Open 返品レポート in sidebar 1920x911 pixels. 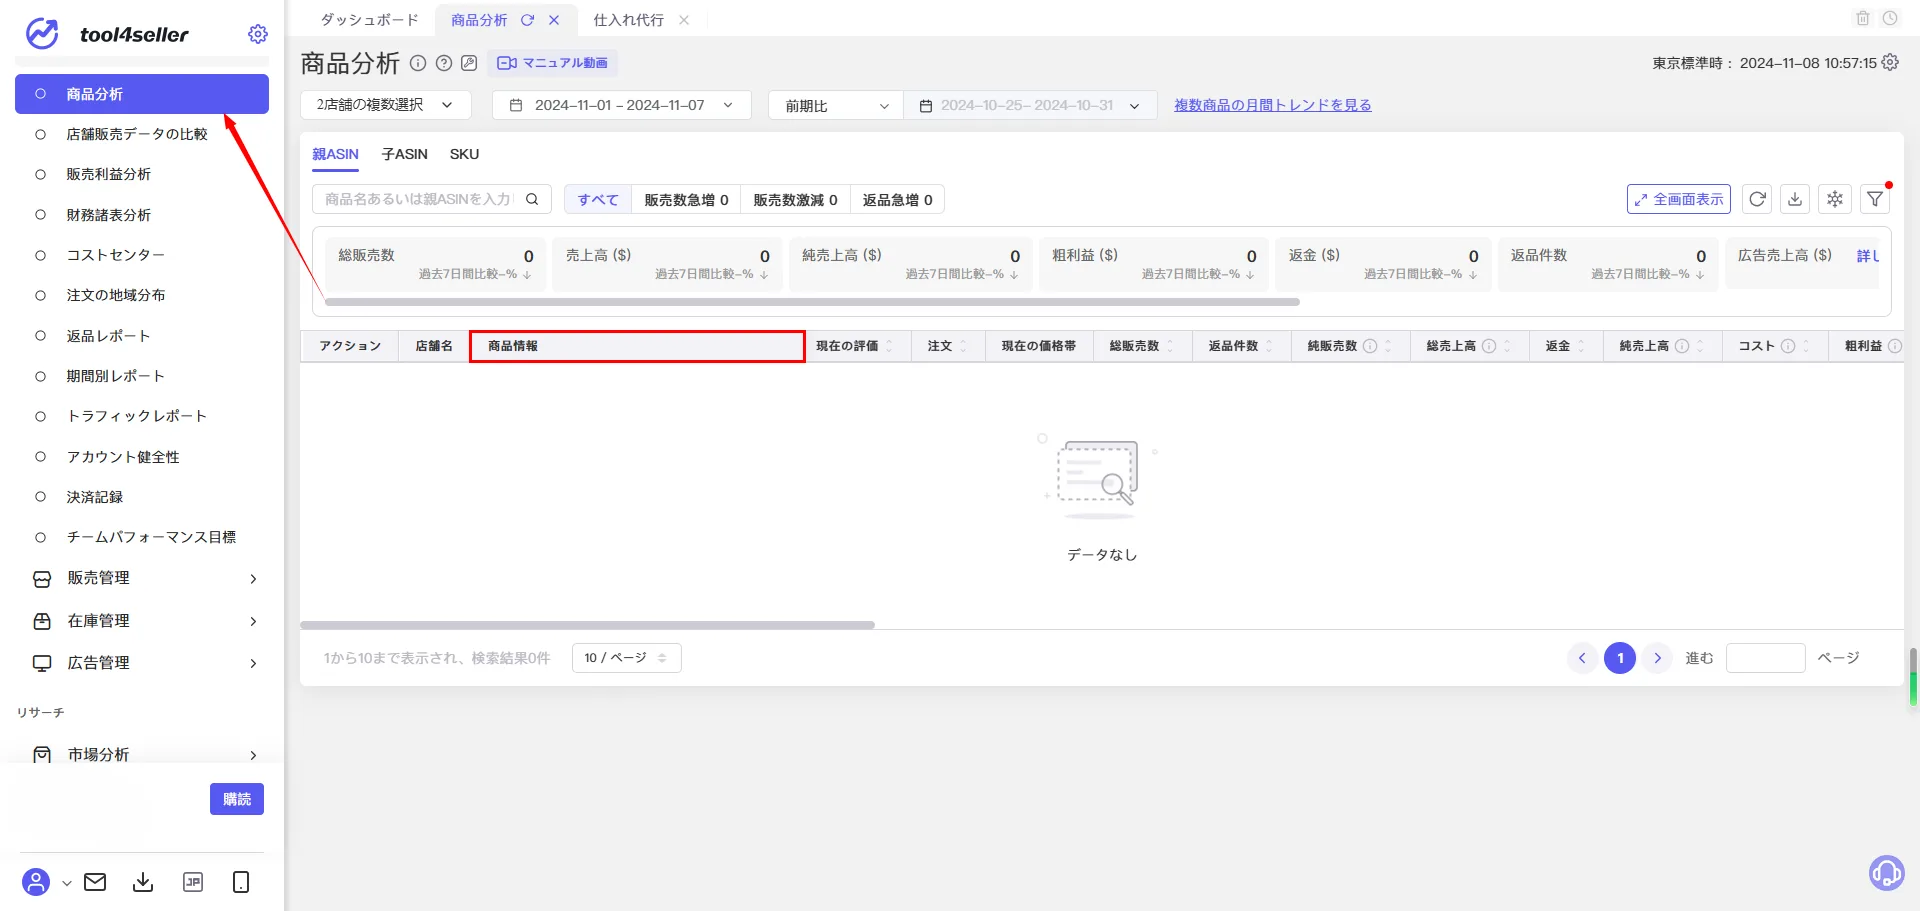[x=109, y=336]
